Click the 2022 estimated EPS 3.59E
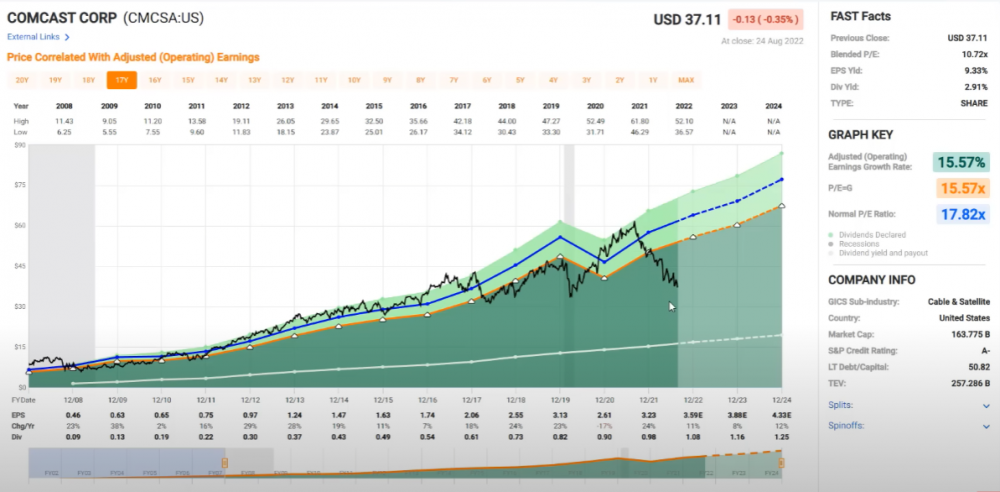The width and height of the screenshot is (1000, 492). coord(693,414)
